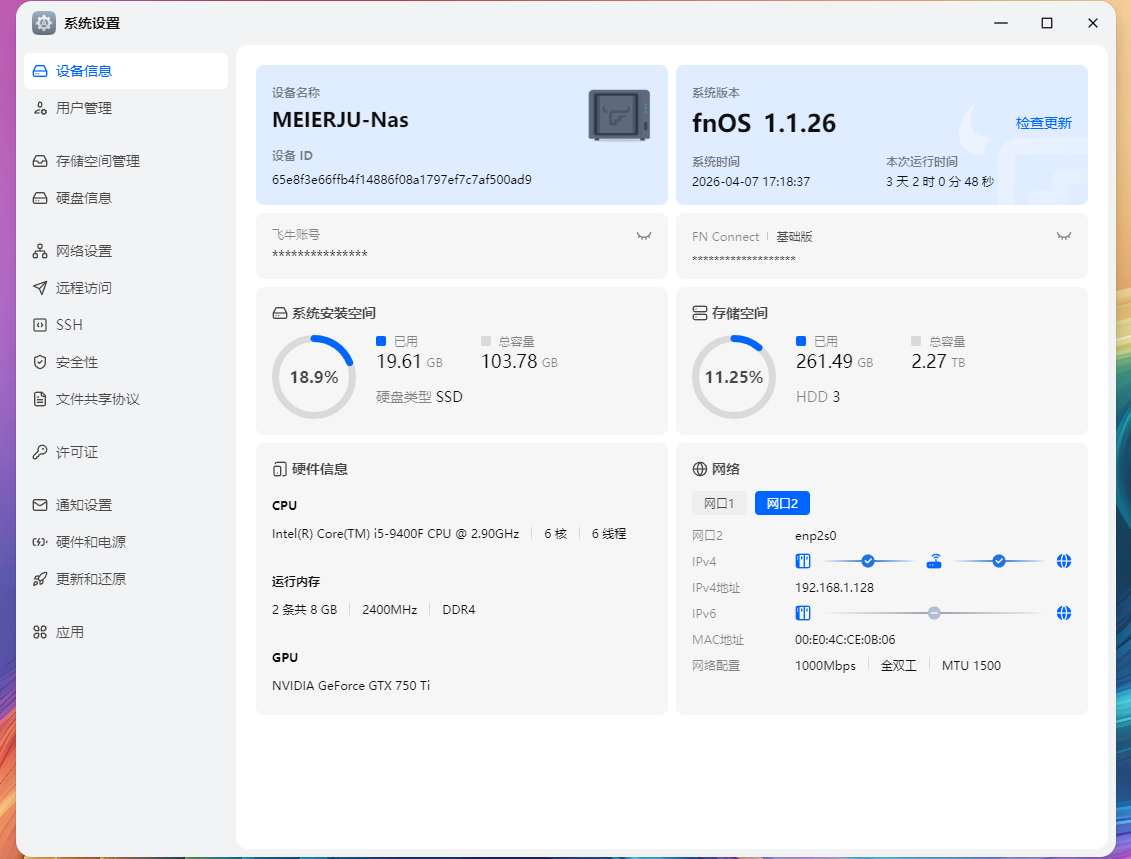Image resolution: width=1131 pixels, height=859 pixels.
Task: Reveal the hidden 飞牛账号 with eye icon
Action: click(644, 236)
